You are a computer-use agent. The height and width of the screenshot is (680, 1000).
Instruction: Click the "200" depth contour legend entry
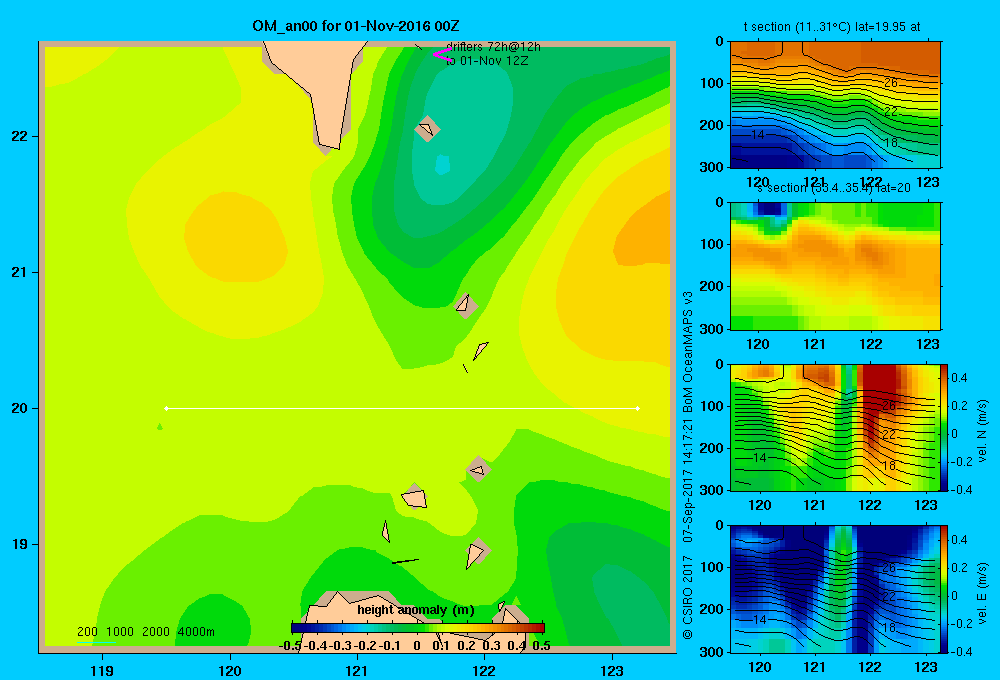pos(87,632)
